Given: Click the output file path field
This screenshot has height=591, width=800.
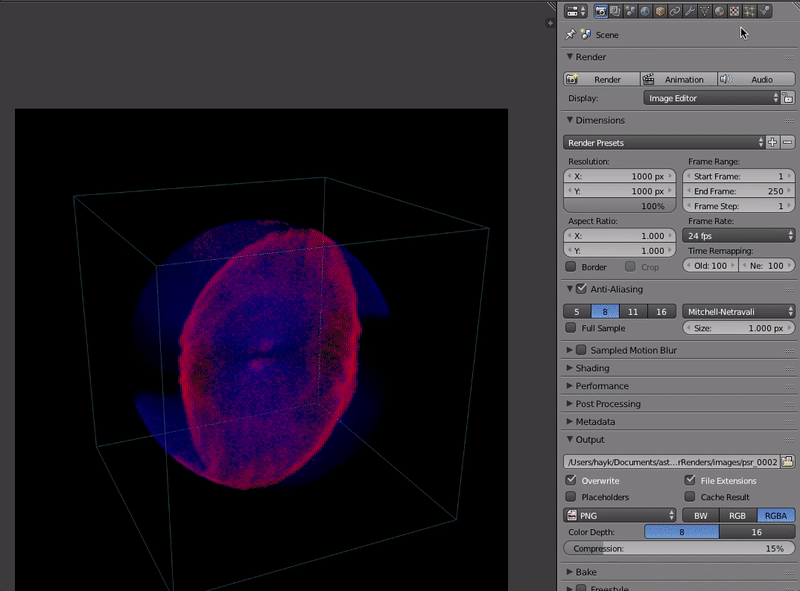Looking at the screenshot, I should pyautogui.click(x=671, y=462).
